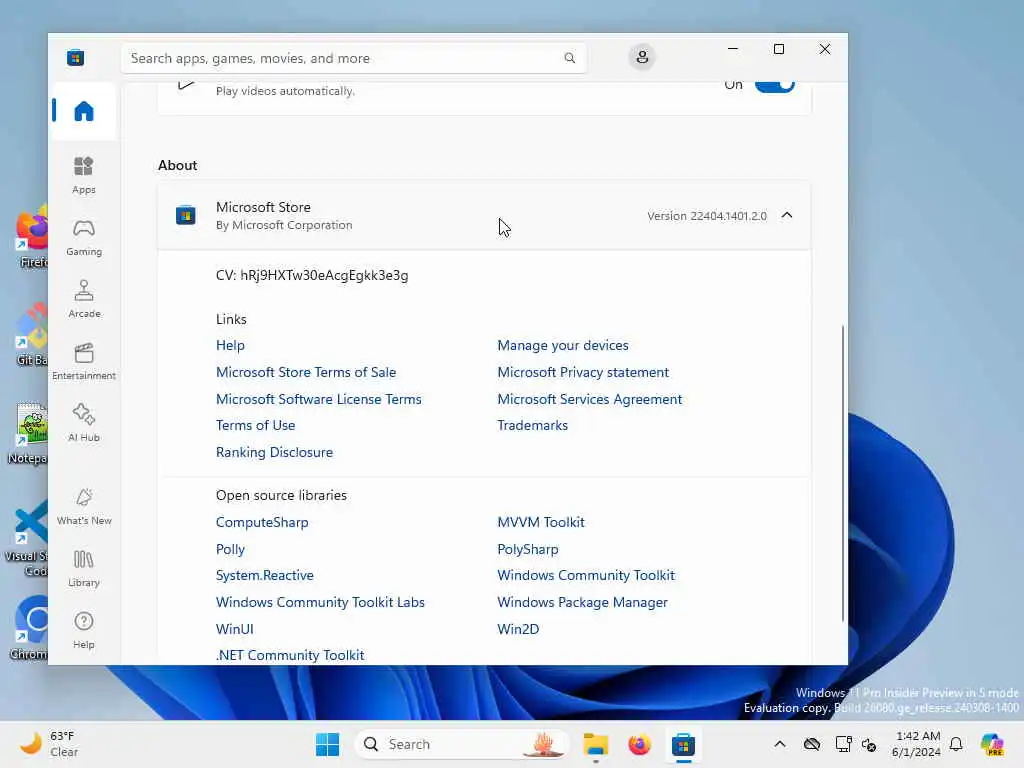The image size is (1024, 768).
Task: Open the Apps section
Action: click(x=84, y=175)
